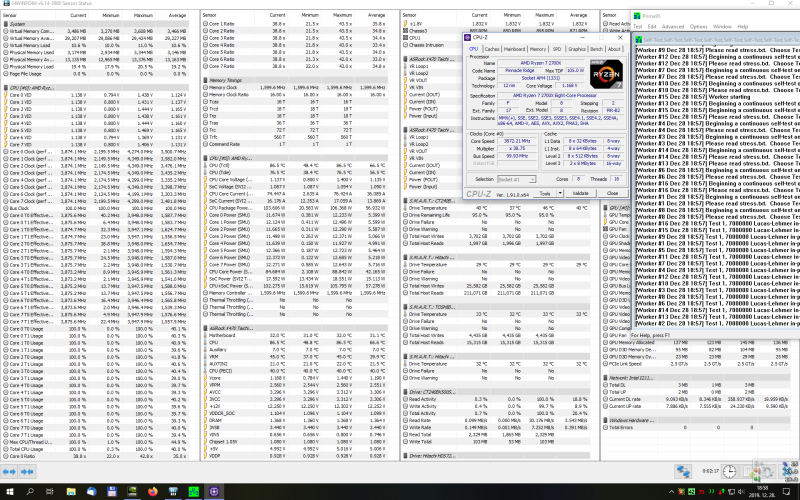Select the CPU Package Power row
Viewport: 800px width, 500px height.
click(294, 208)
